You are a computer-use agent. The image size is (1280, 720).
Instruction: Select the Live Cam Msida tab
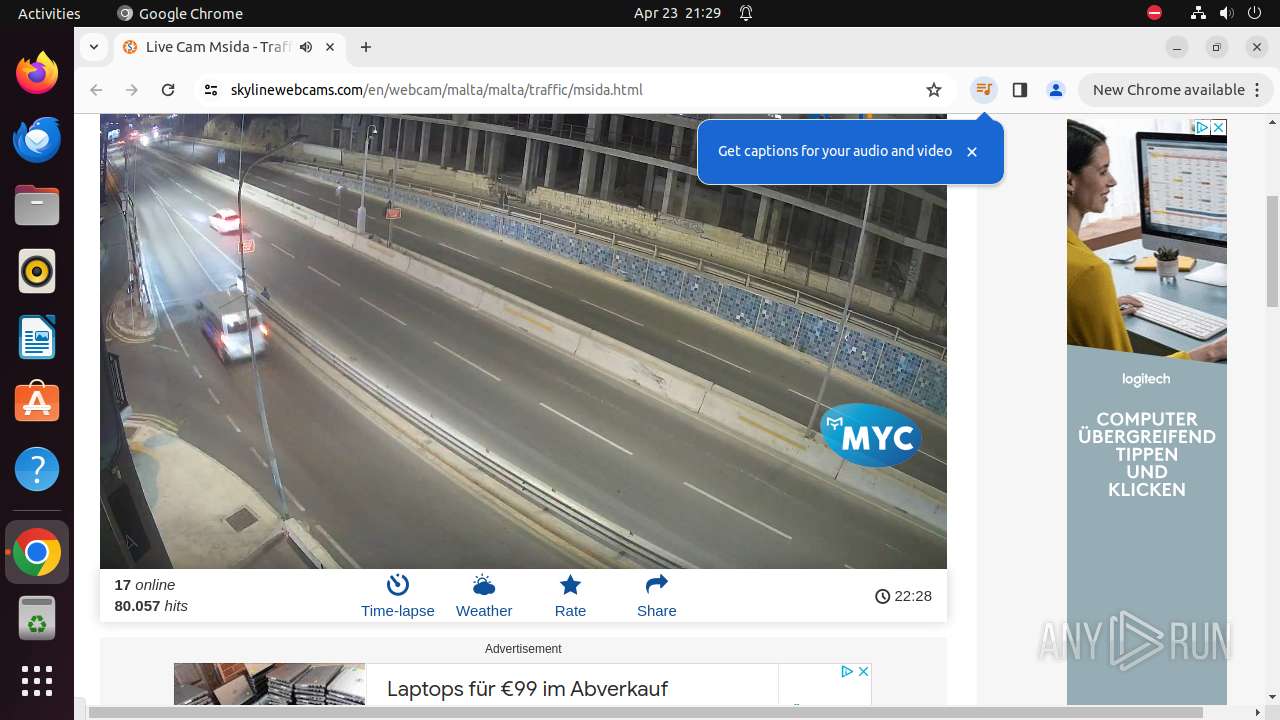coord(232,47)
